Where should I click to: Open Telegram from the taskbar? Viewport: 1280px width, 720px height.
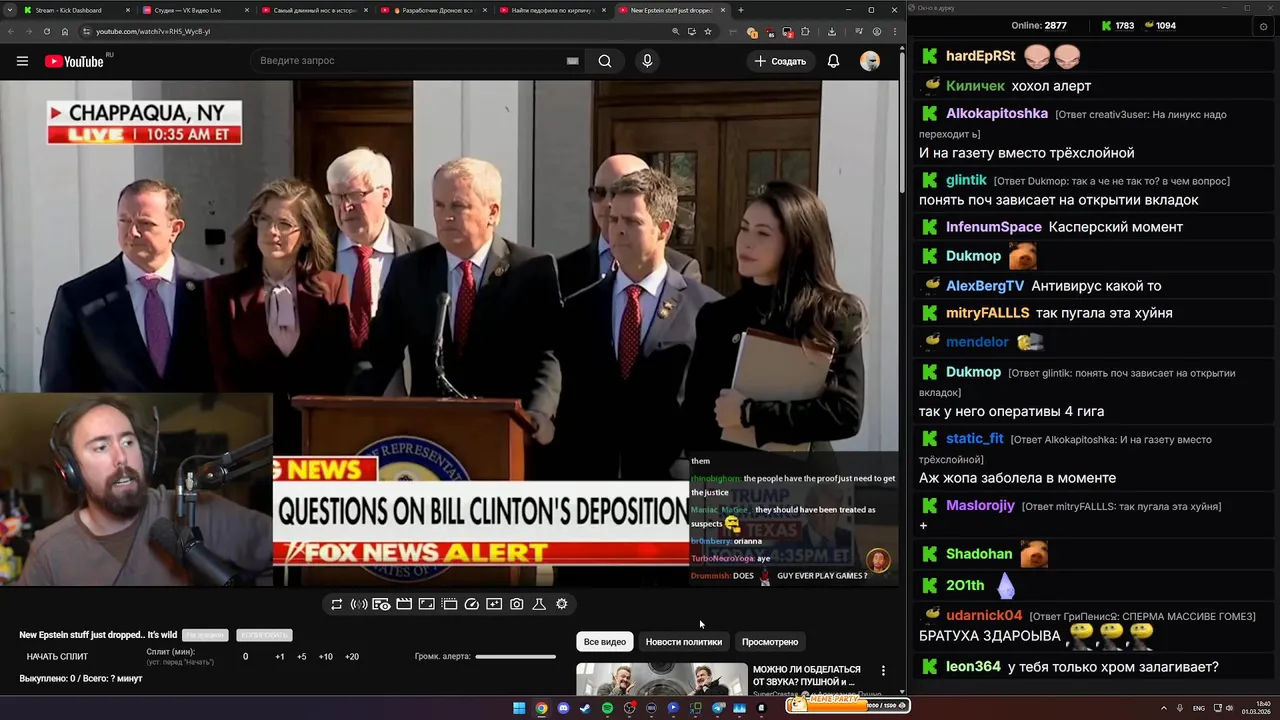coord(717,708)
